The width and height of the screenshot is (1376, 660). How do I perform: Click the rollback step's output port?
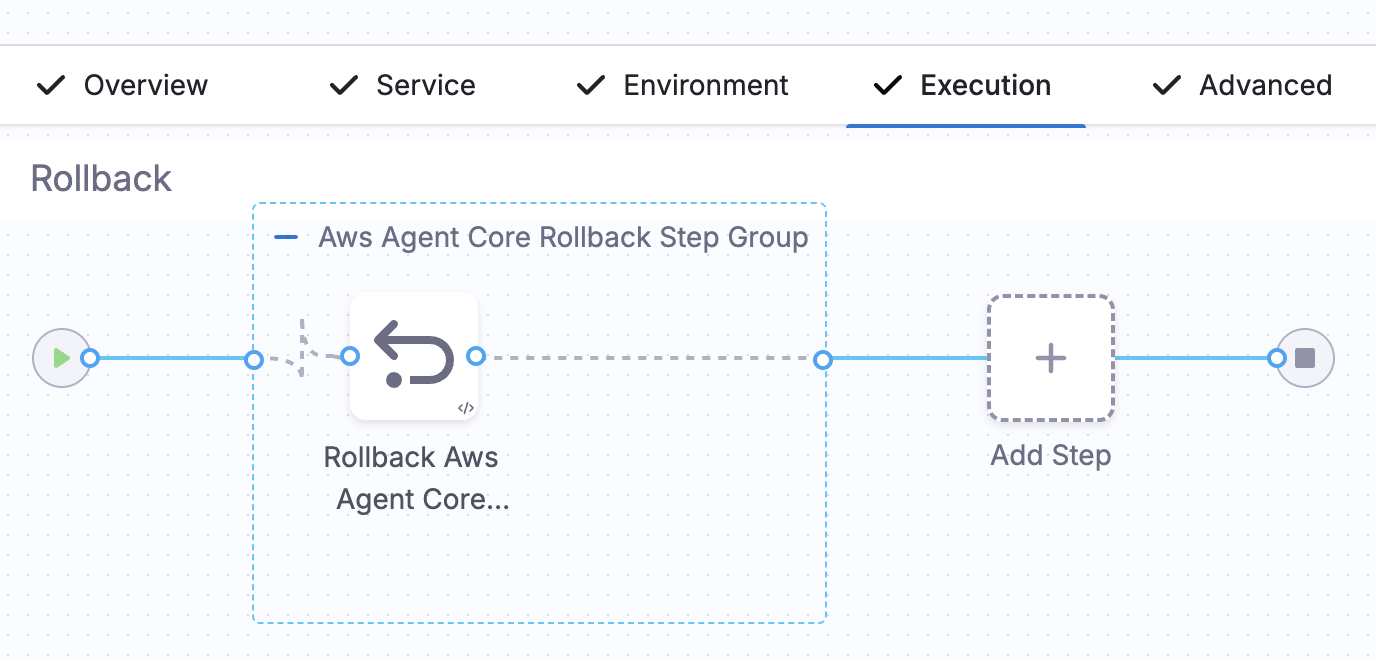click(476, 355)
